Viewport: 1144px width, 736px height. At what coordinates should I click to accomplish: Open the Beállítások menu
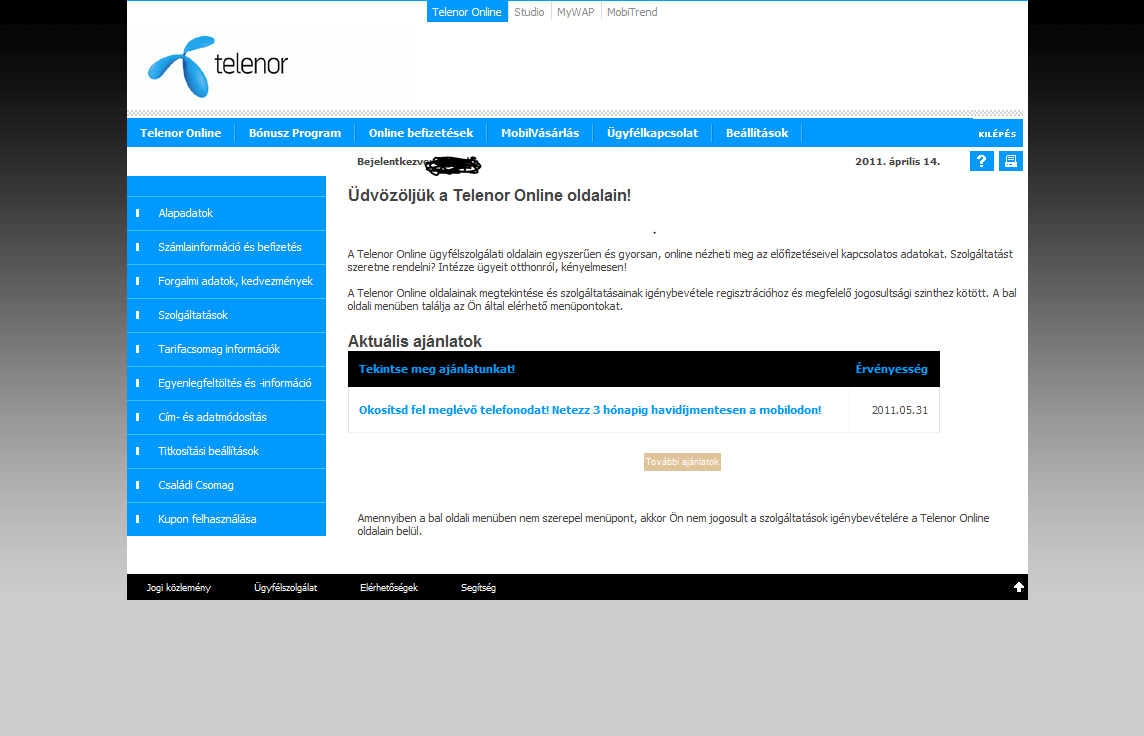click(757, 133)
